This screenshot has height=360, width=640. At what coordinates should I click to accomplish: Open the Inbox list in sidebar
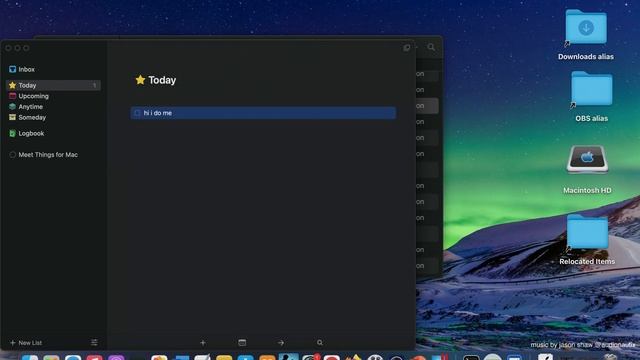pyautogui.click(x=22, y=69)
